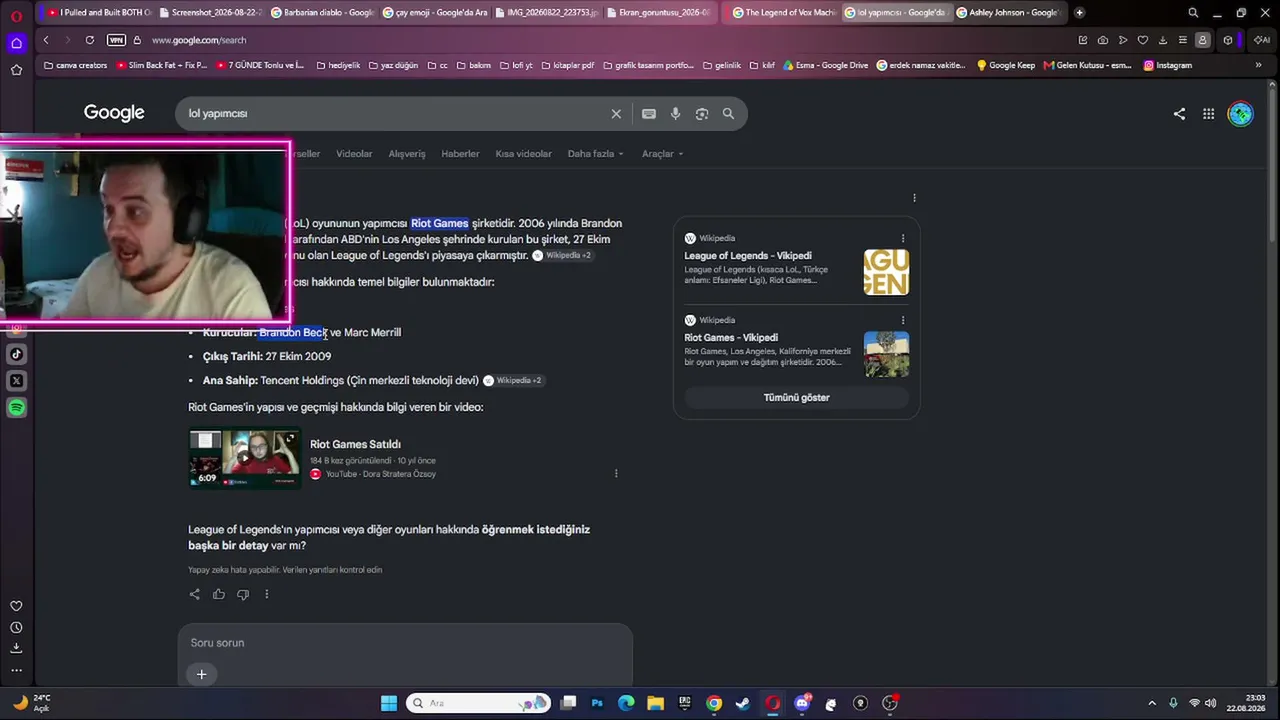
Task: Give thumbs down to the AI answer
Action: click(243, 594)
